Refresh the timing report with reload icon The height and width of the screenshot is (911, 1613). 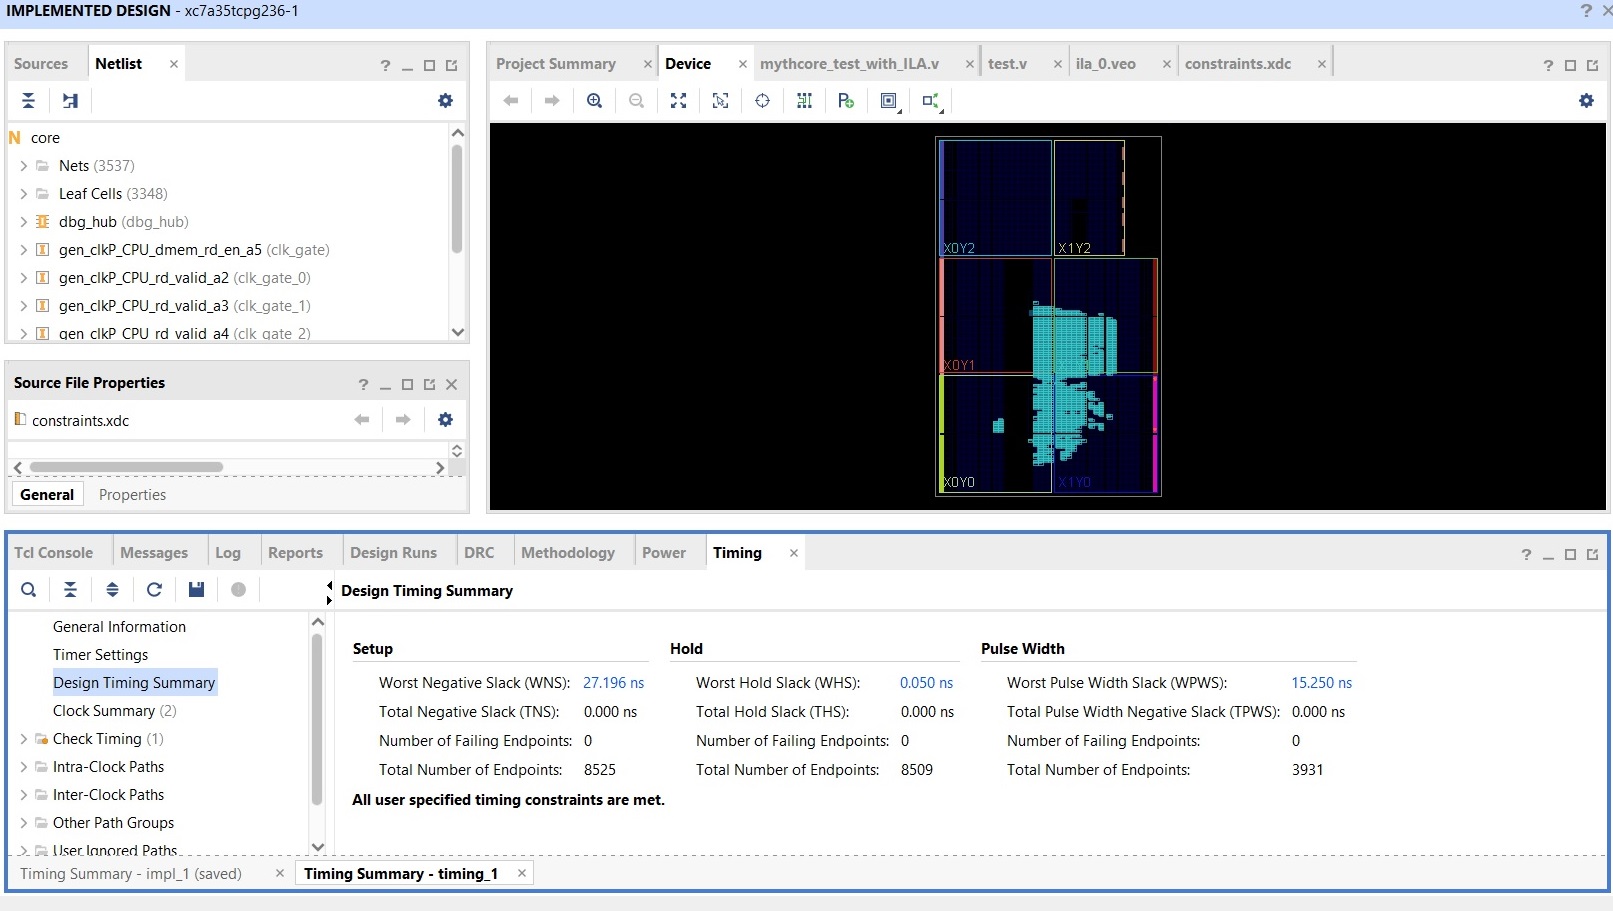coord(154,590)
